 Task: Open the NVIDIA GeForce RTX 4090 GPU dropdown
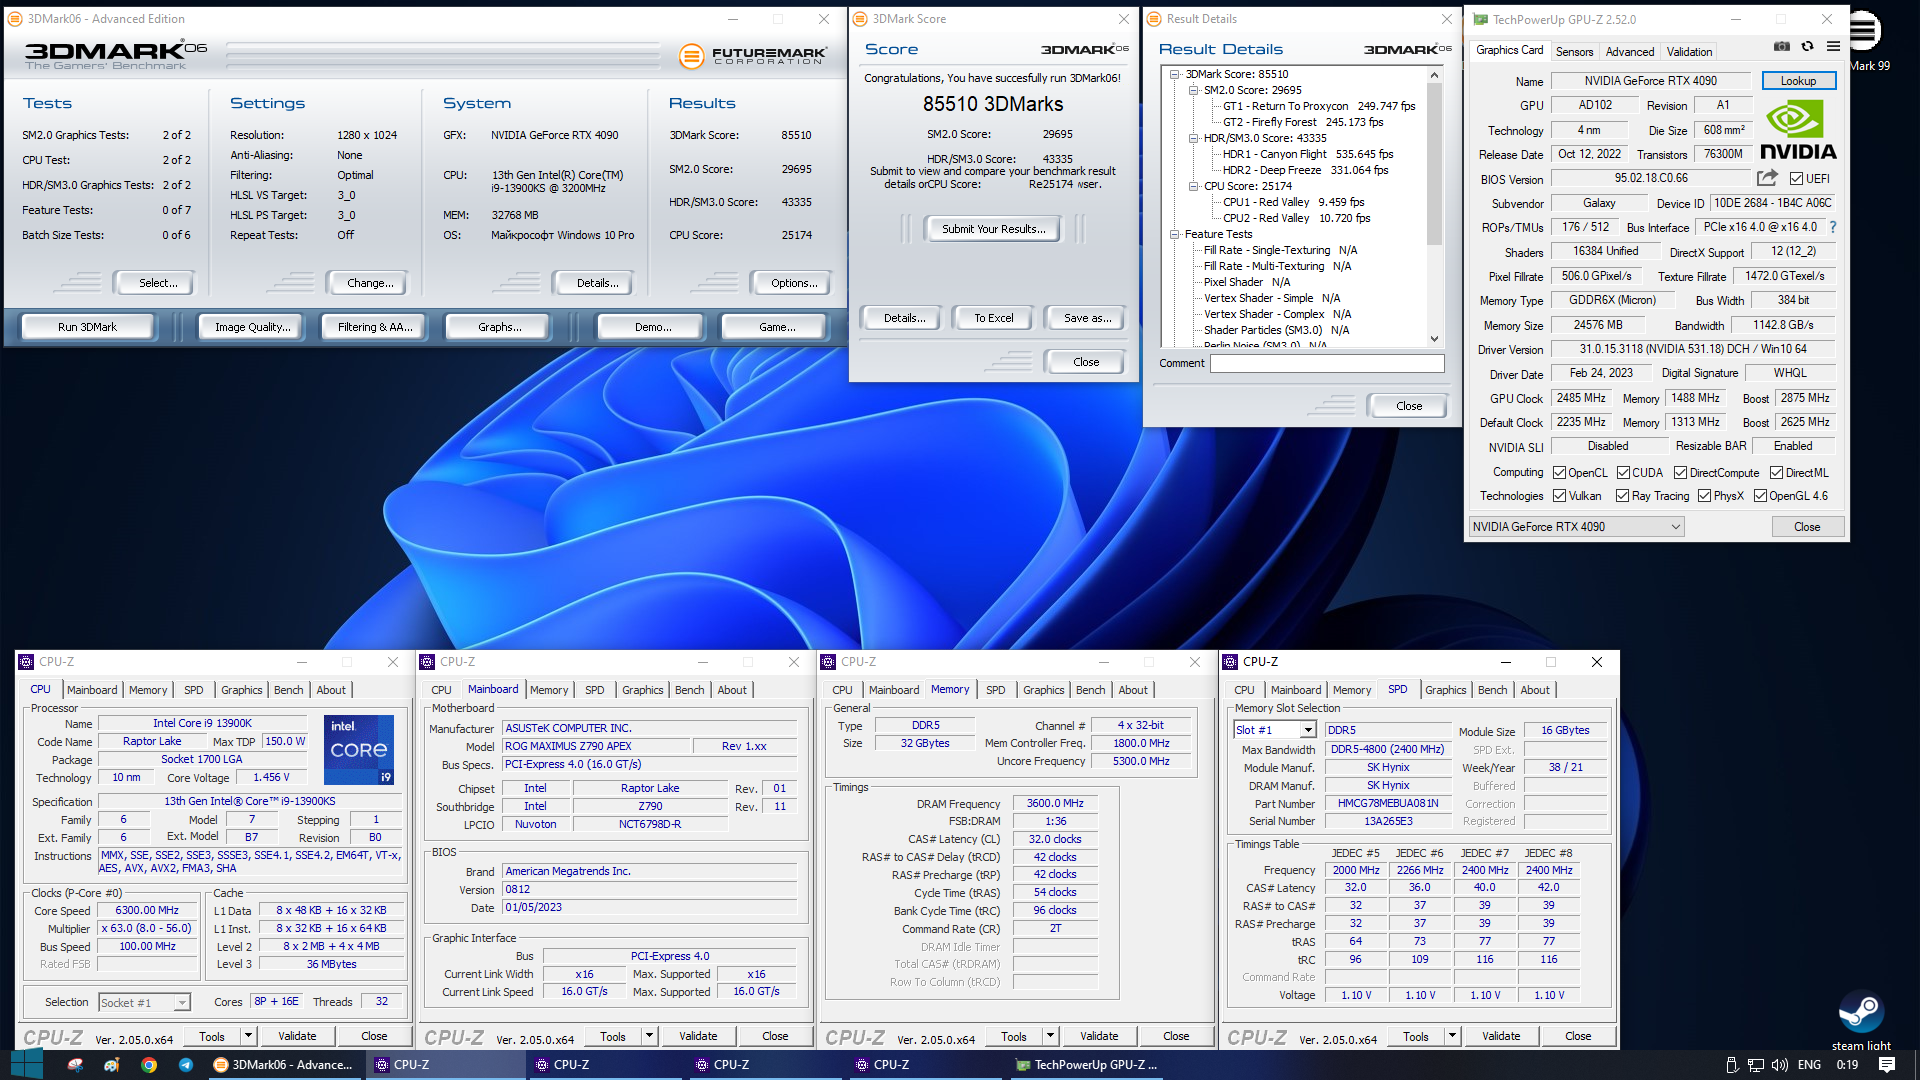1576,527
